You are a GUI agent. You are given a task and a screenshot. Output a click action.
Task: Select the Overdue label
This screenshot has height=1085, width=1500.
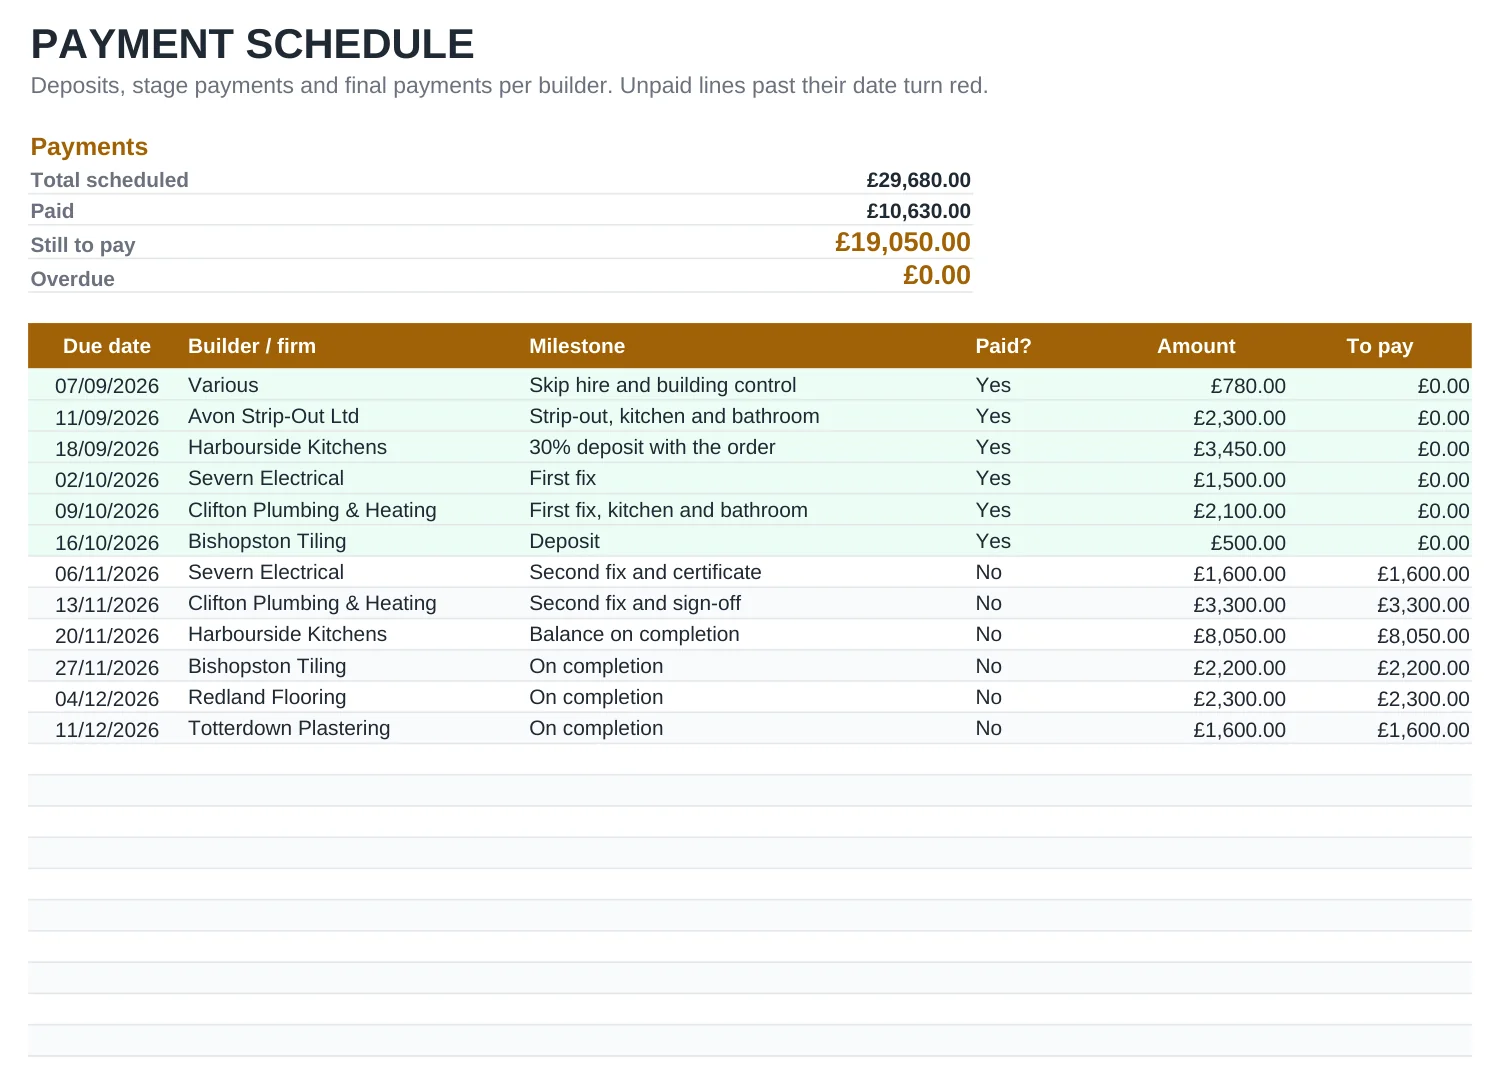click(73, 279)
